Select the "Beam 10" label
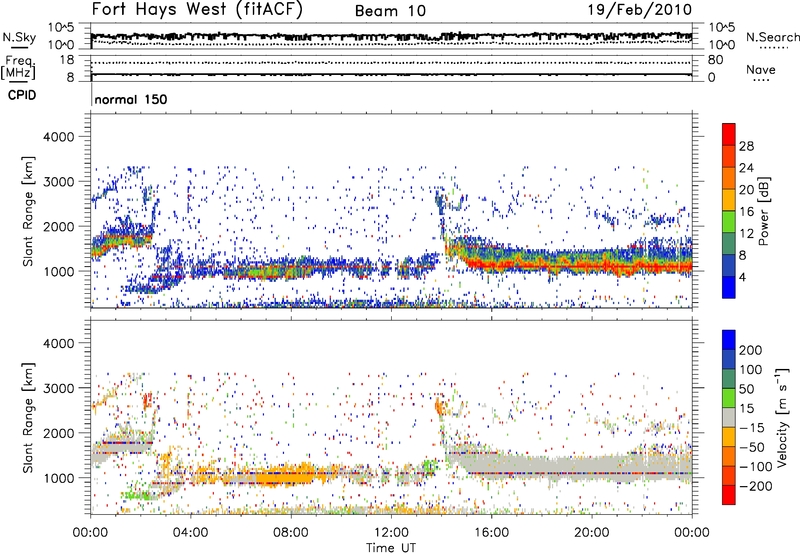800x554 pixels. 390,11
